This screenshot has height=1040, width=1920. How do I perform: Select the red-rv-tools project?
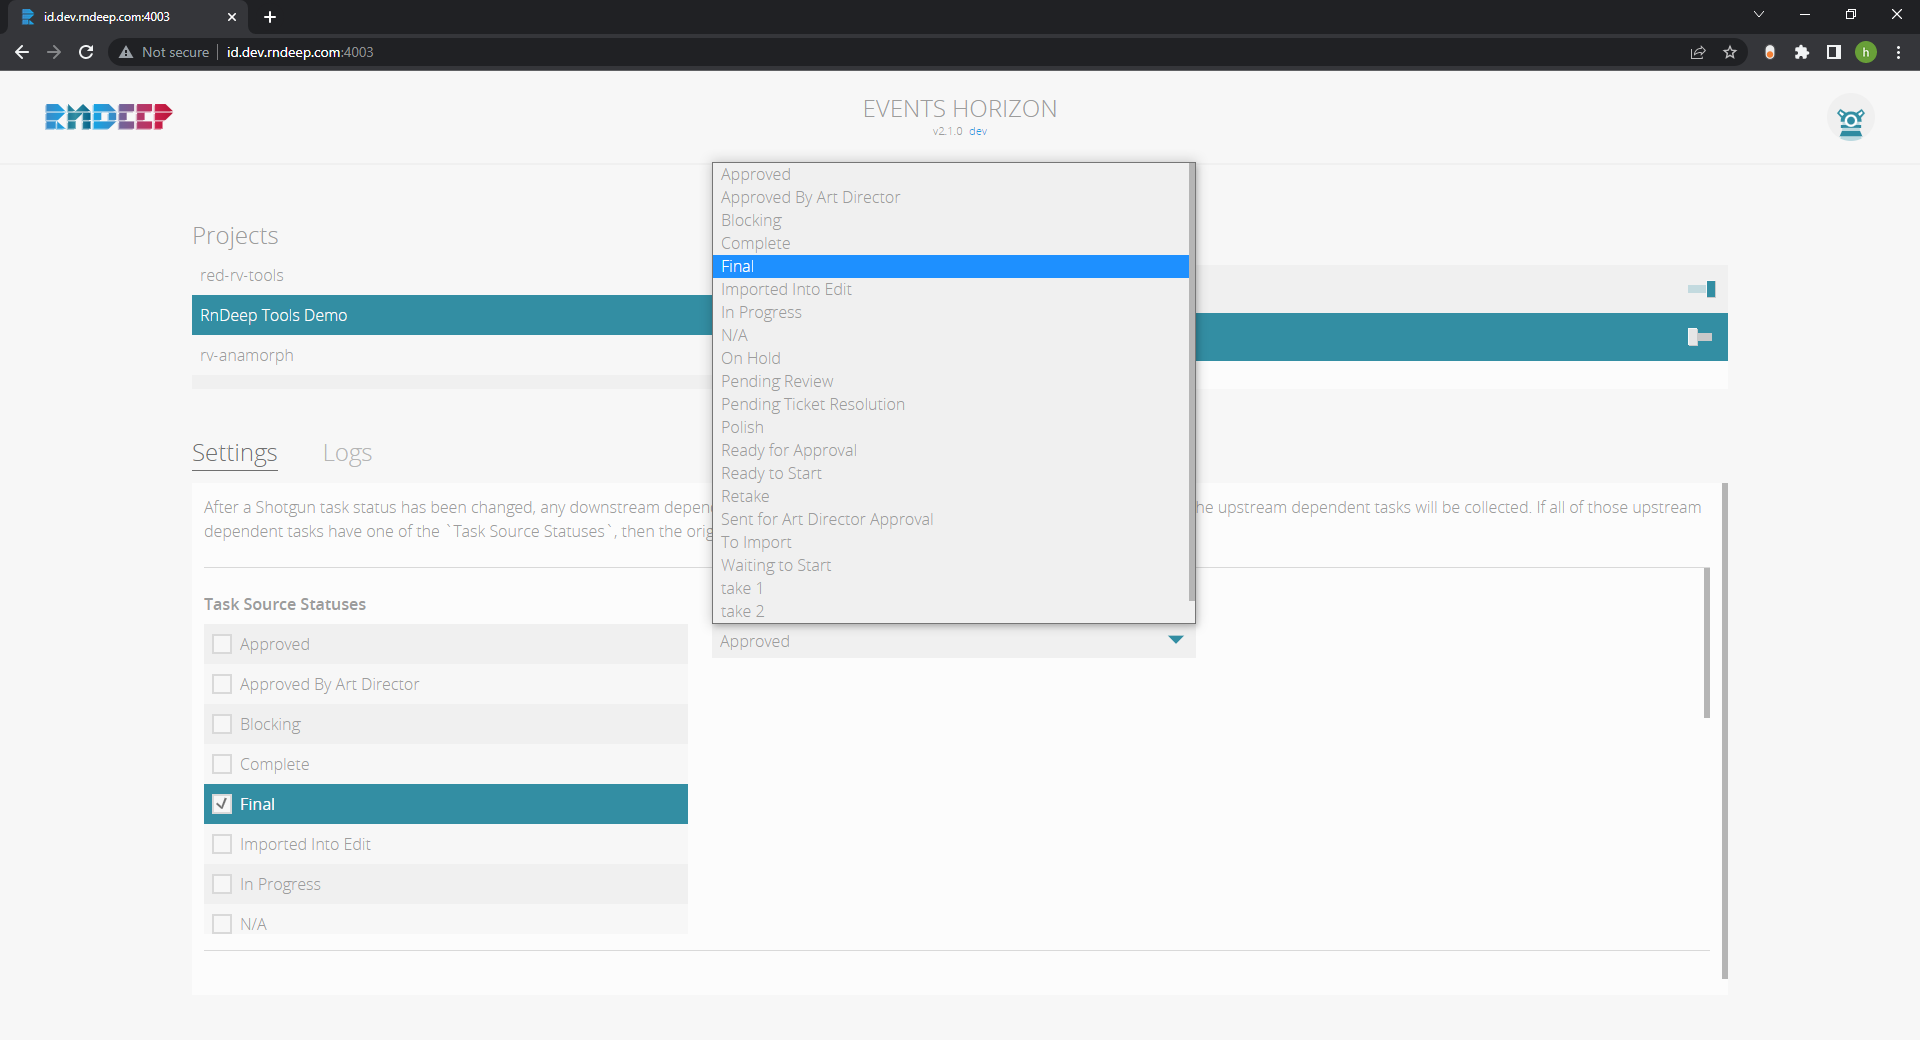242,275
